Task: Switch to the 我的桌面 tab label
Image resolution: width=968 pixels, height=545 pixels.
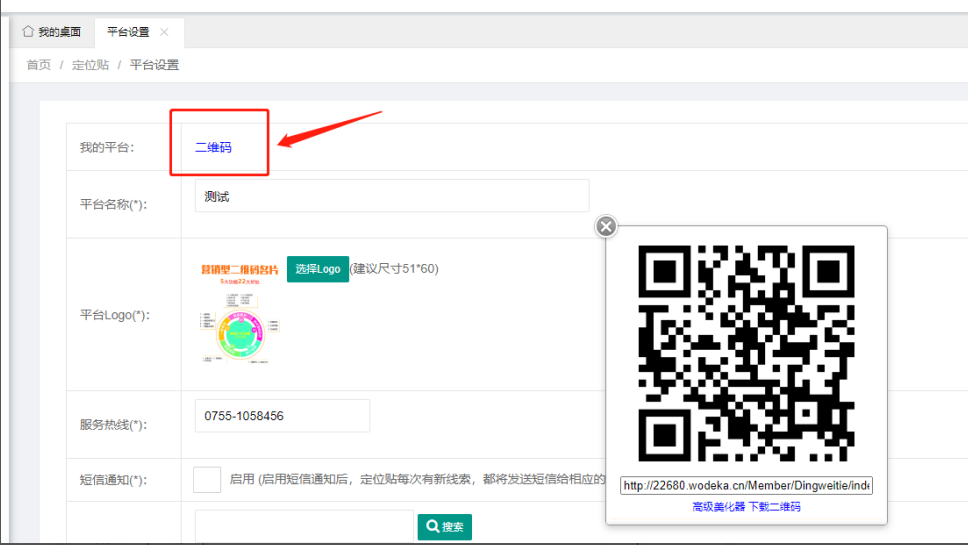Action: [60, 32]
